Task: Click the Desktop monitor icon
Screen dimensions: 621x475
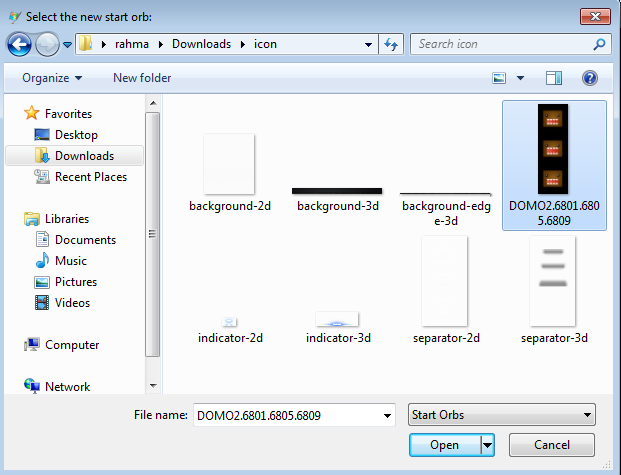Action: click(x=42, y=135)
